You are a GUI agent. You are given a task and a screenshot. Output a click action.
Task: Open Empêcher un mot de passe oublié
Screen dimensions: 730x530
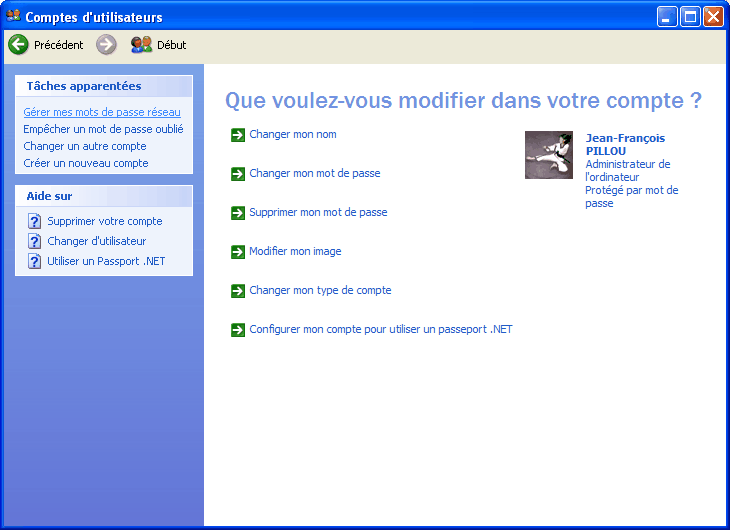pyautogui.click(x=103, y=129)
